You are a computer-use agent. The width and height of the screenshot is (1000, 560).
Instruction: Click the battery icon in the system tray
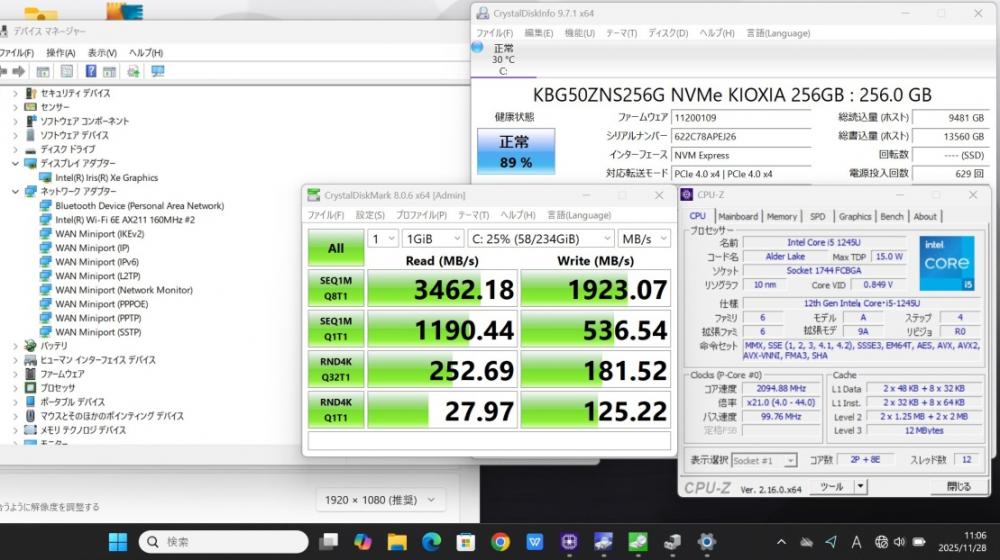[919, 542]
